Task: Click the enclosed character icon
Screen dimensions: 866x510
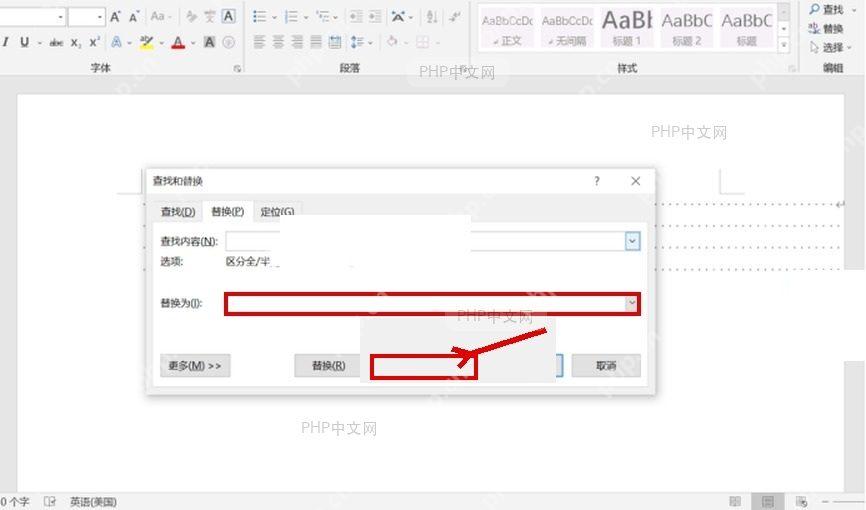Action: (x=228, y=42)
